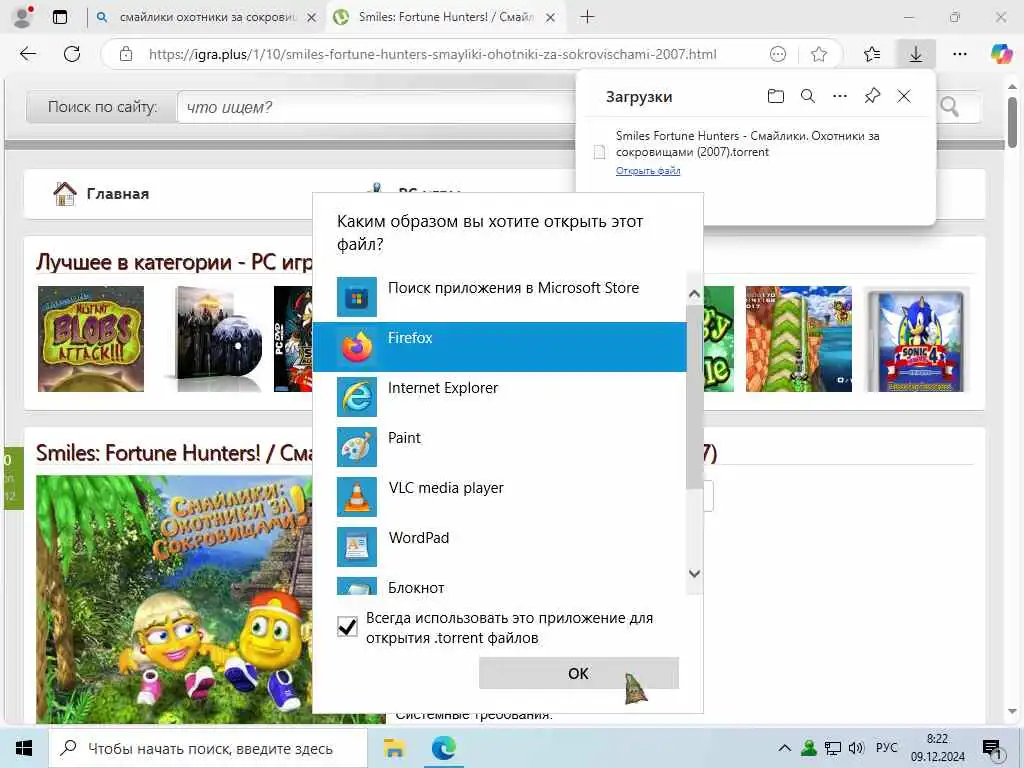
Task: Pick the Paint app icon
Action: (357, 447)
